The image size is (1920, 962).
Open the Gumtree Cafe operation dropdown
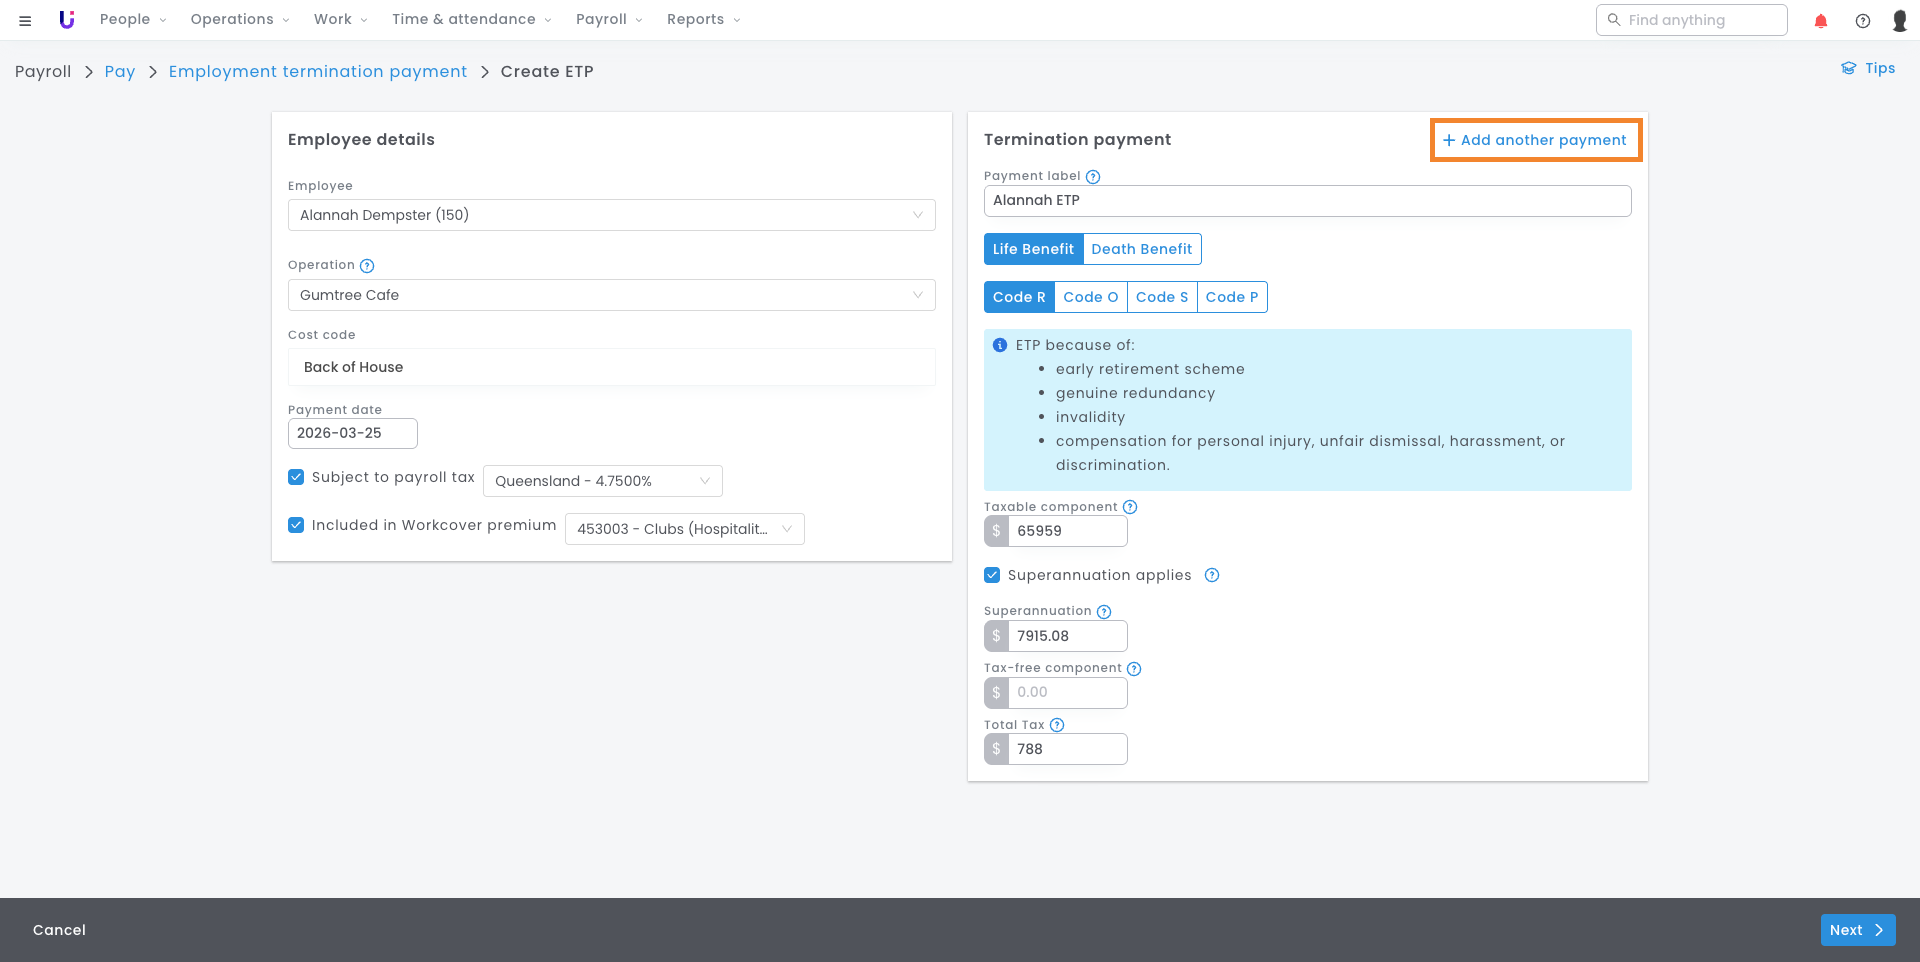tap(611, 295)
